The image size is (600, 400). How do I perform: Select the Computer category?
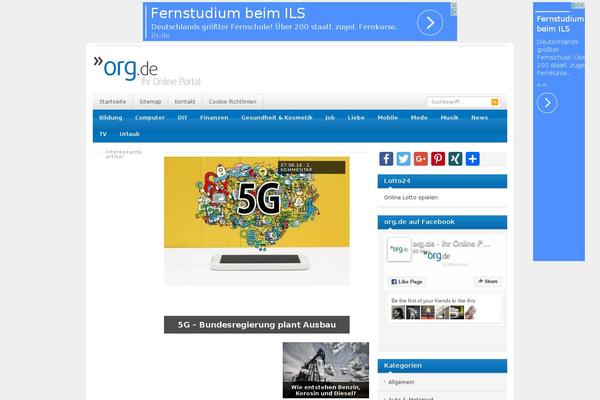150,118
